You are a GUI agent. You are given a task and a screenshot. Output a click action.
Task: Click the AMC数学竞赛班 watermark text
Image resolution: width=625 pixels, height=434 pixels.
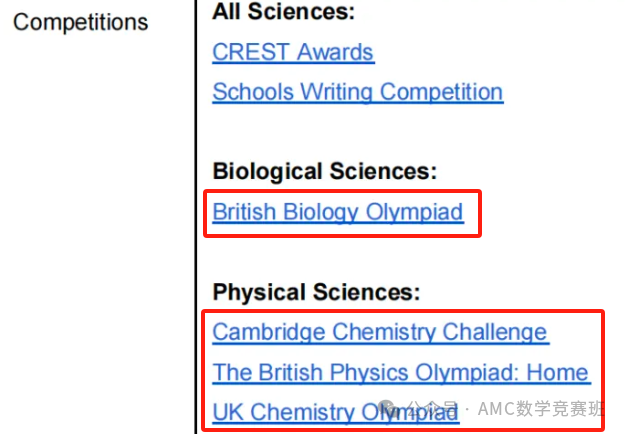tap(541, 410)
